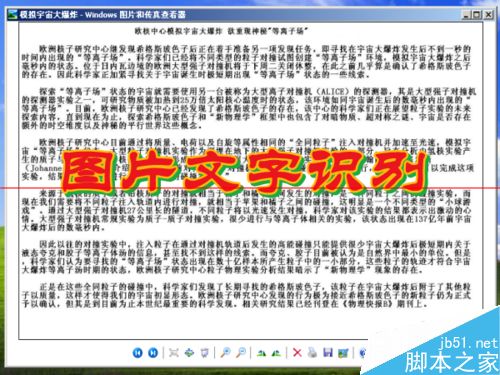
Task: Go to the next image
Action: pos(153,352)
